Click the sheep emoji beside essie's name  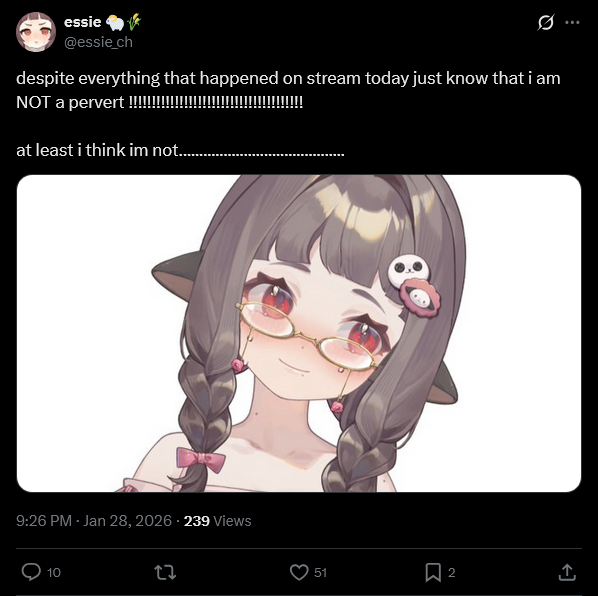[x=115, y=22]
